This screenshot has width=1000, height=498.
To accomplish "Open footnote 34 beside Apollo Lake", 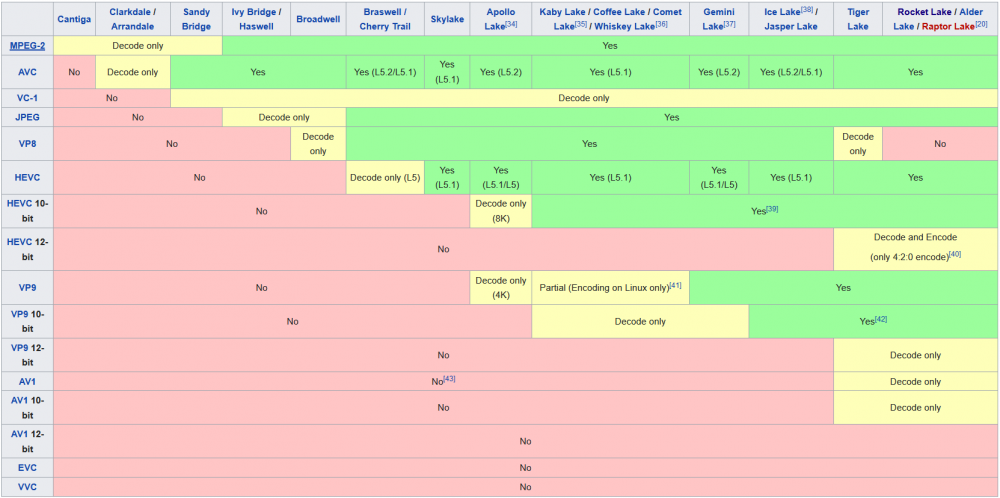I will 511,24.
